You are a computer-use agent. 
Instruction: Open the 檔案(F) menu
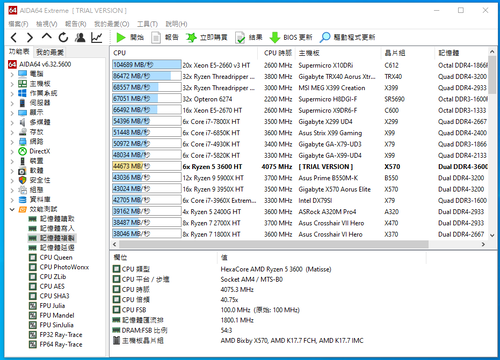tap(18, 24)
